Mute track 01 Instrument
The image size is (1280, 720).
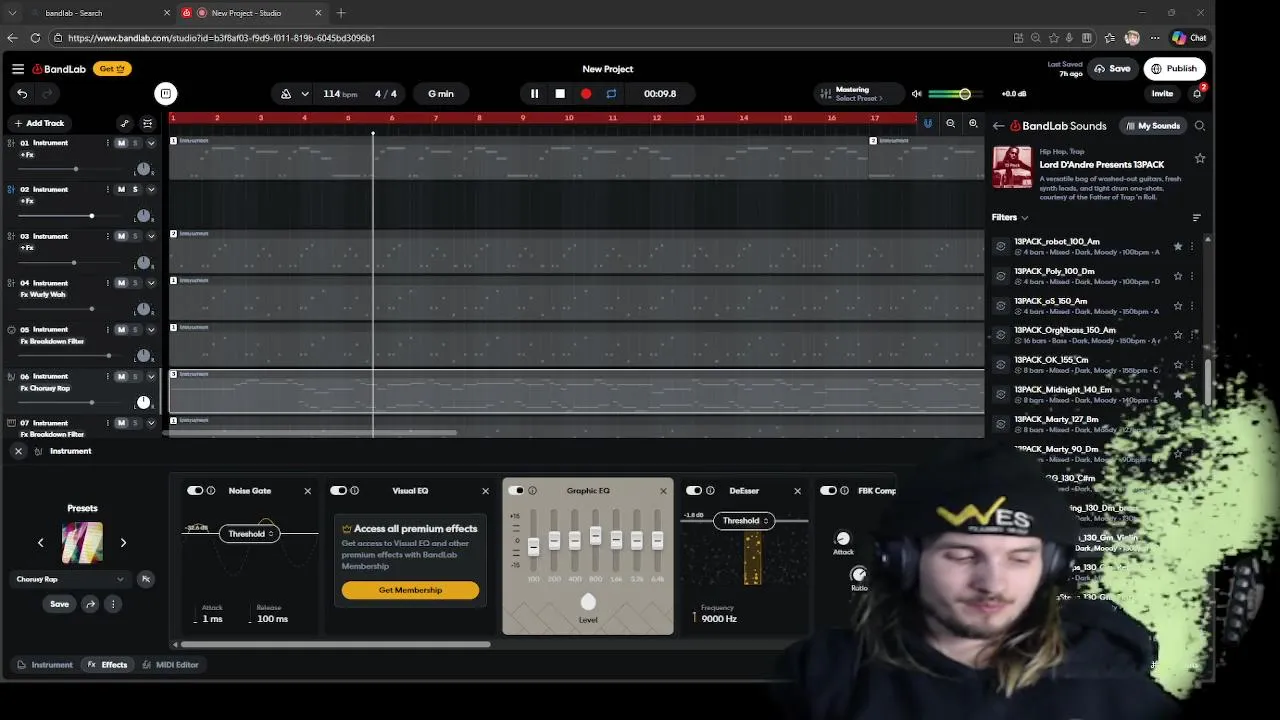pos(122,143)
